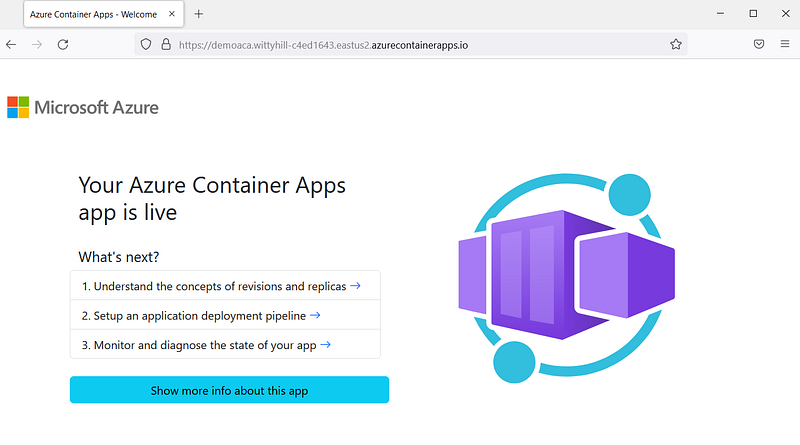Open the Save to Pocket icon
The width and height of the screenshot is (800, 445).
point(759,44)
